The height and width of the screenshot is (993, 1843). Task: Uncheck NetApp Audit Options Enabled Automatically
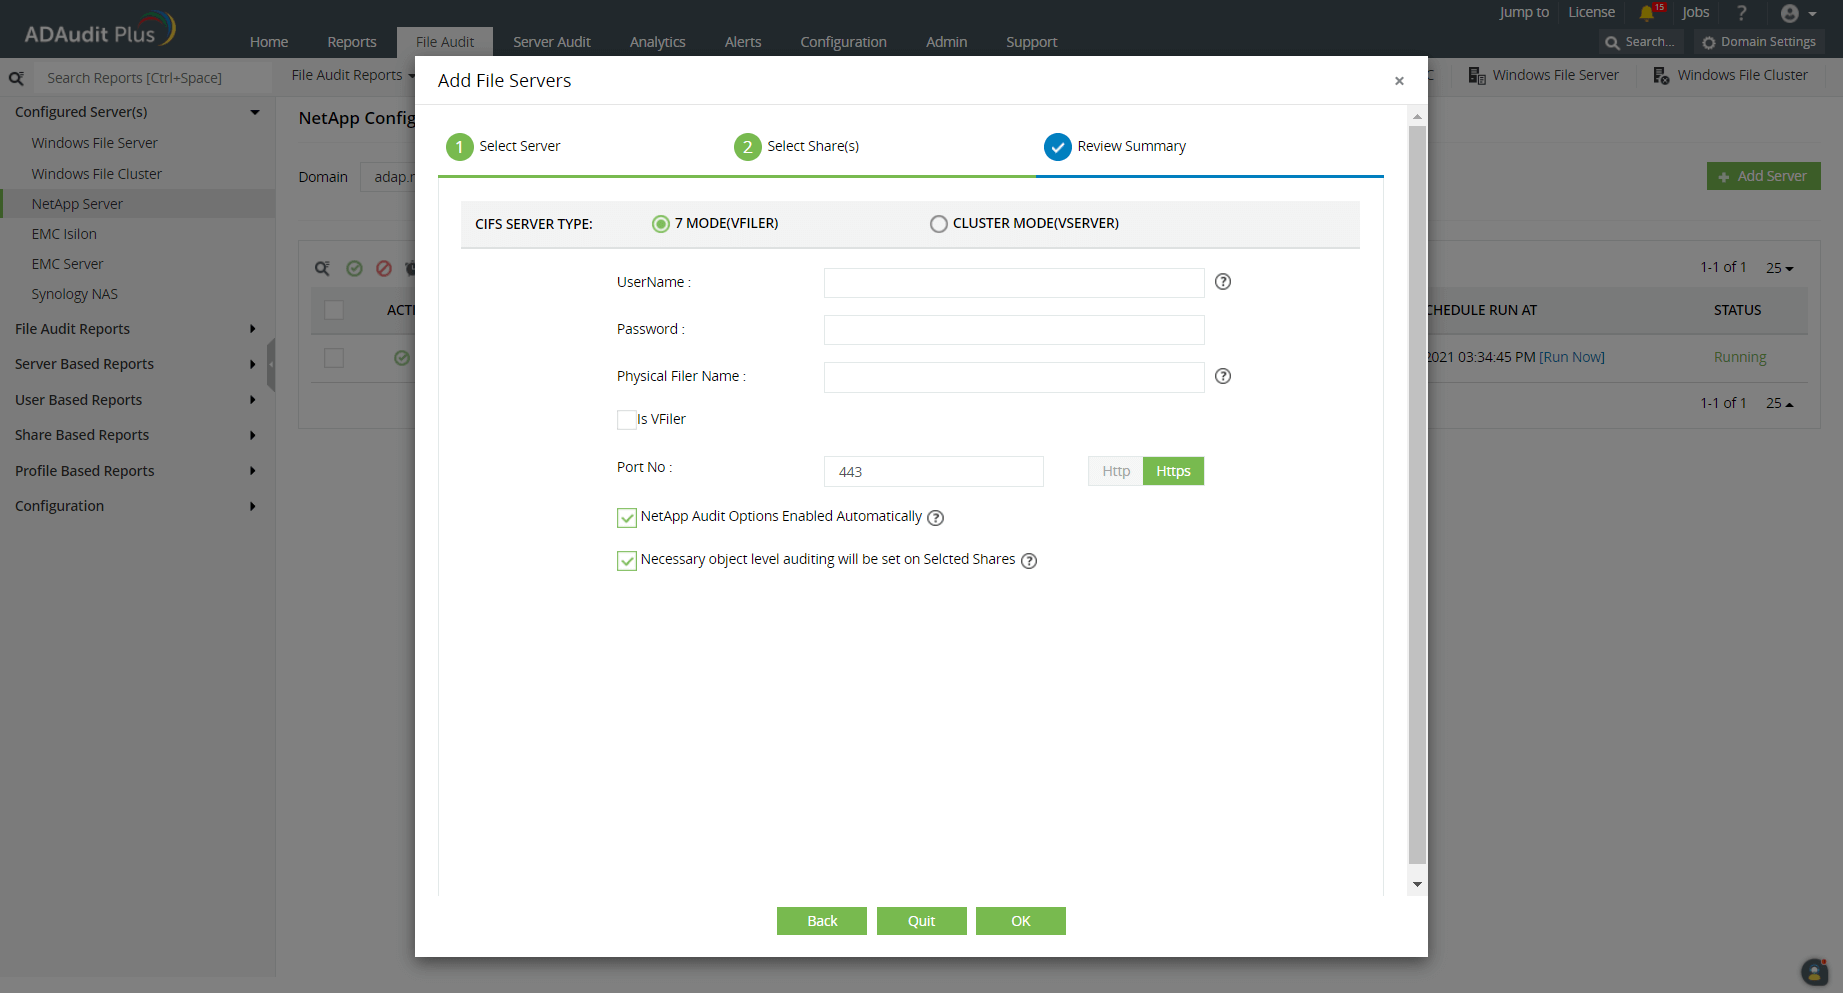coord(627,518)
